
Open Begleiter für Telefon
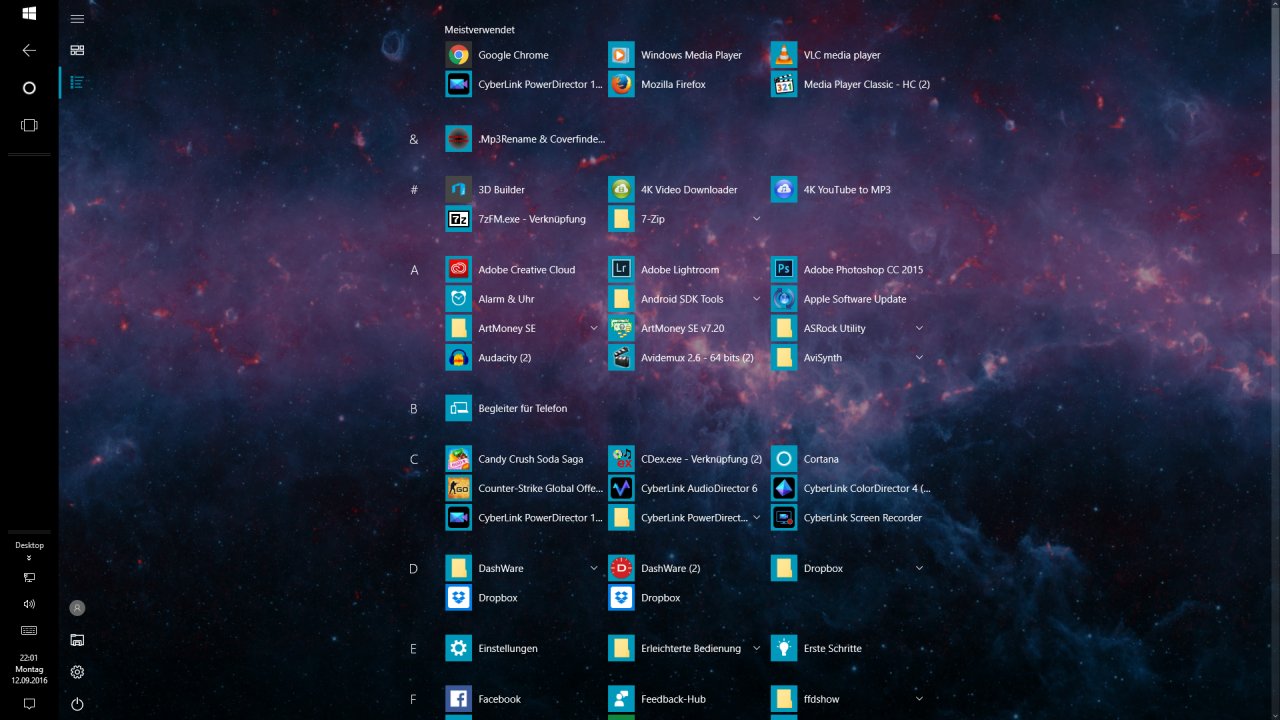pyautogui.click(x=523, y=408)
